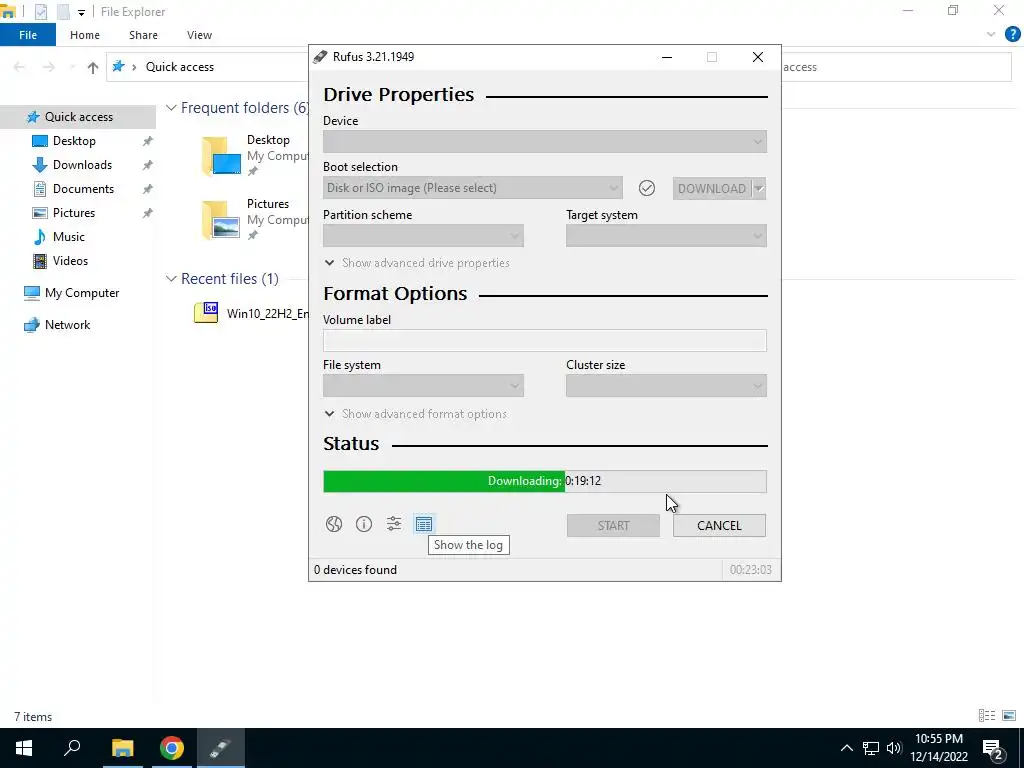The width and height of the screenshot is (1024, 768).
Task: Switch to details view in File Explorer
Action: 987,716
